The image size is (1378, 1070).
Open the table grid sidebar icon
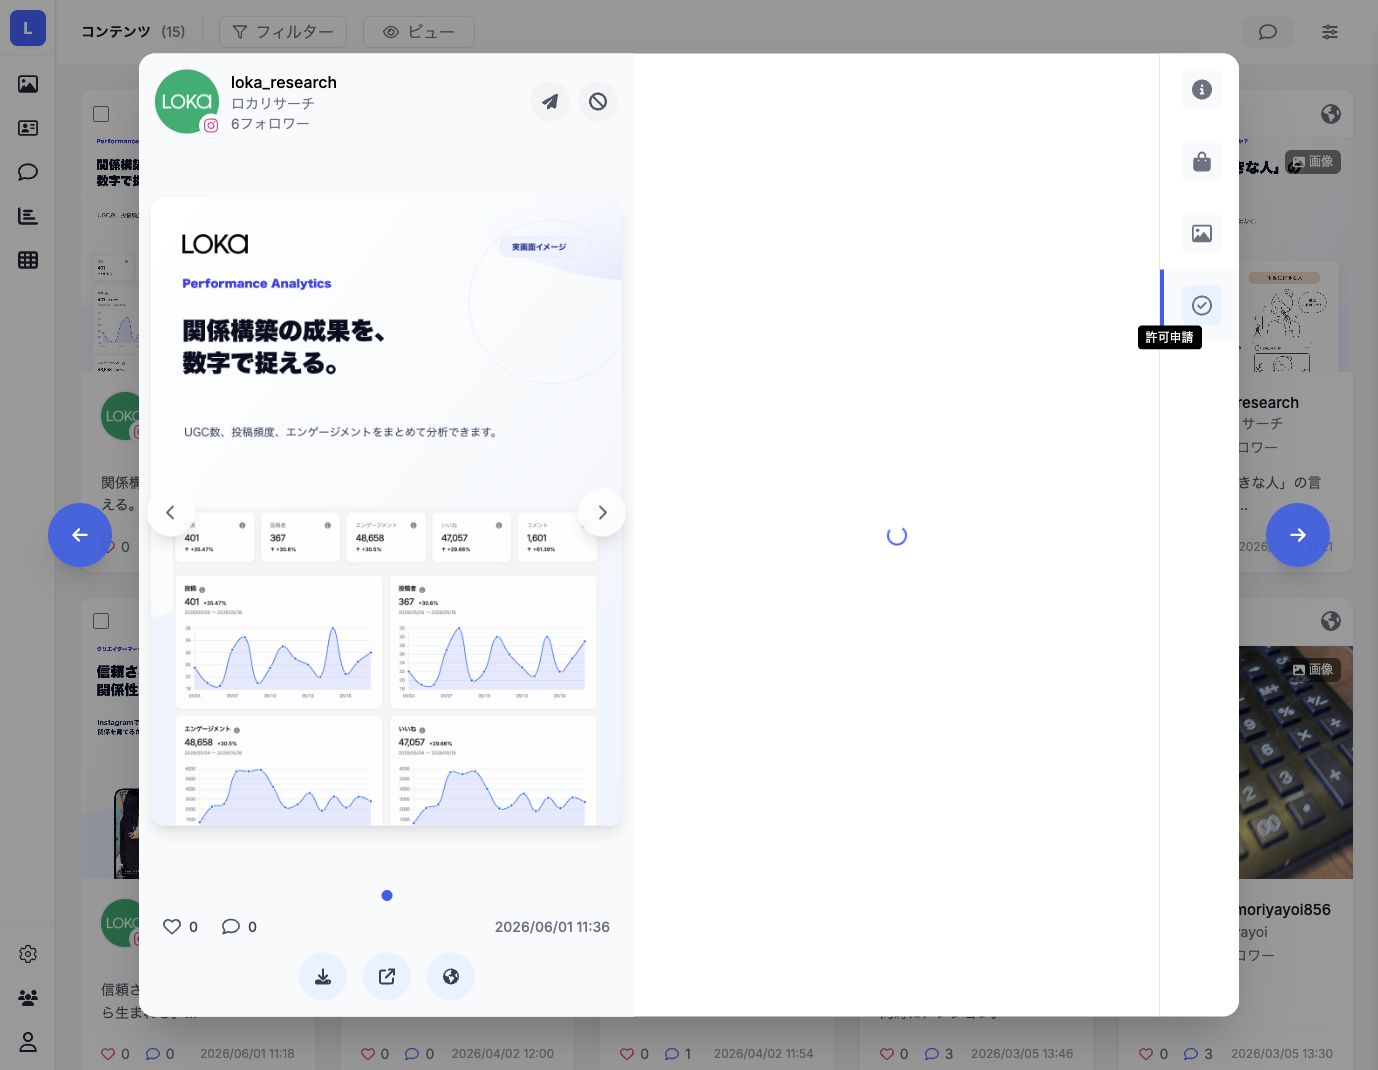tap(28, 260)
